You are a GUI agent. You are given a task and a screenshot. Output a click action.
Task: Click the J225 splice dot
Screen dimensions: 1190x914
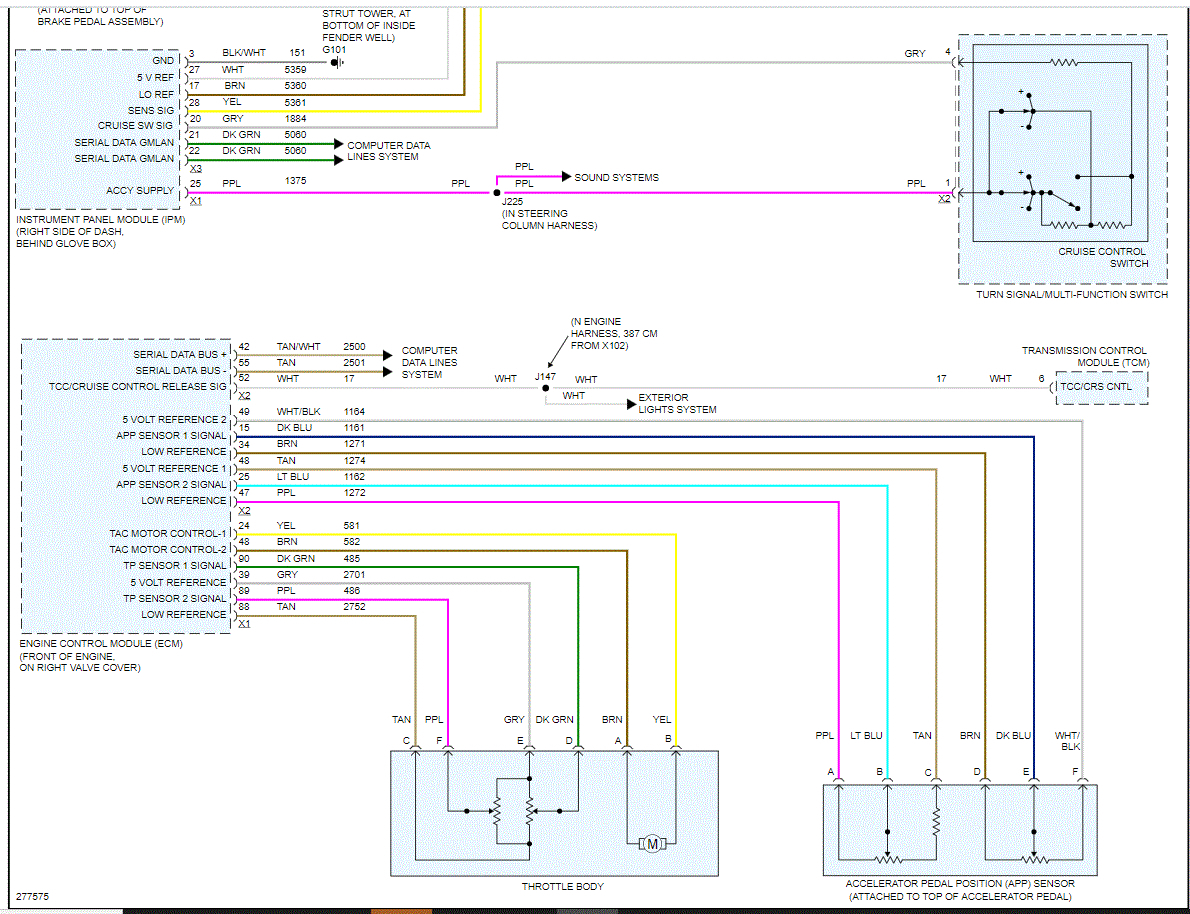coord(497,193)
